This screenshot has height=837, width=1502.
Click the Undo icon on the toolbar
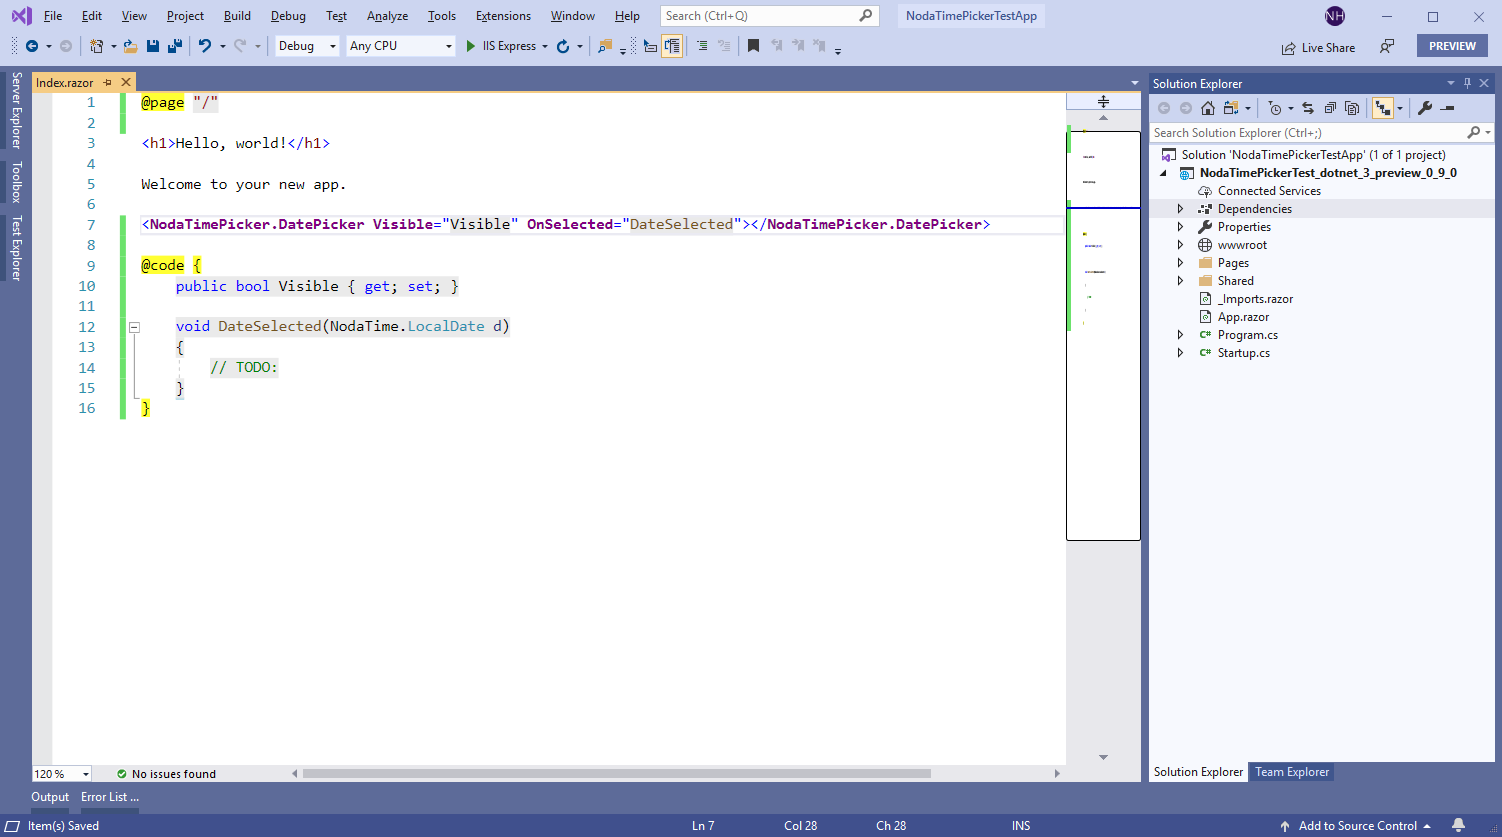click(x=205, y=45)
